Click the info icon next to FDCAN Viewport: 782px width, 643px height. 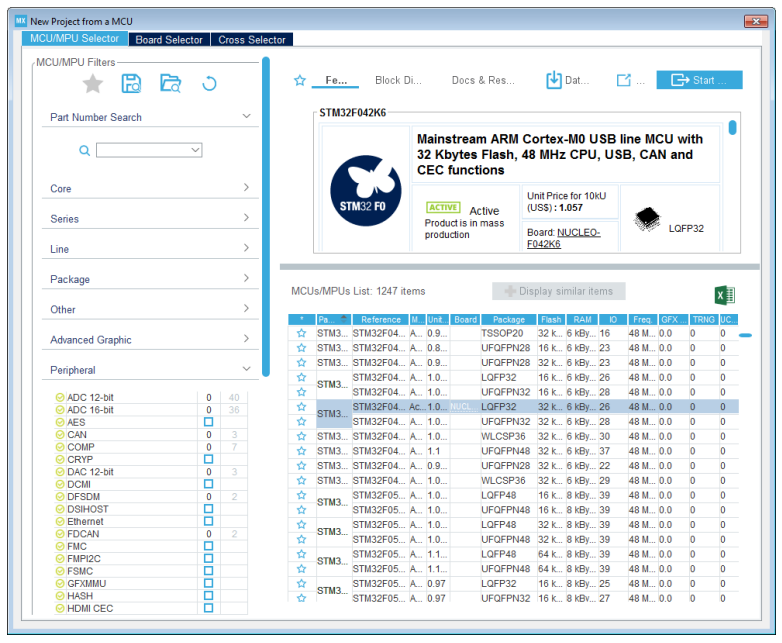click(x=60, y=534)
